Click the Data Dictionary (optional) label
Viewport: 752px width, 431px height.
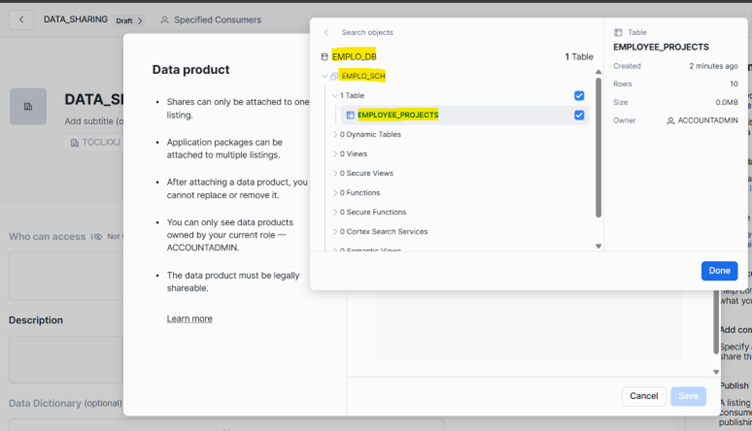[x=65, y=403]
